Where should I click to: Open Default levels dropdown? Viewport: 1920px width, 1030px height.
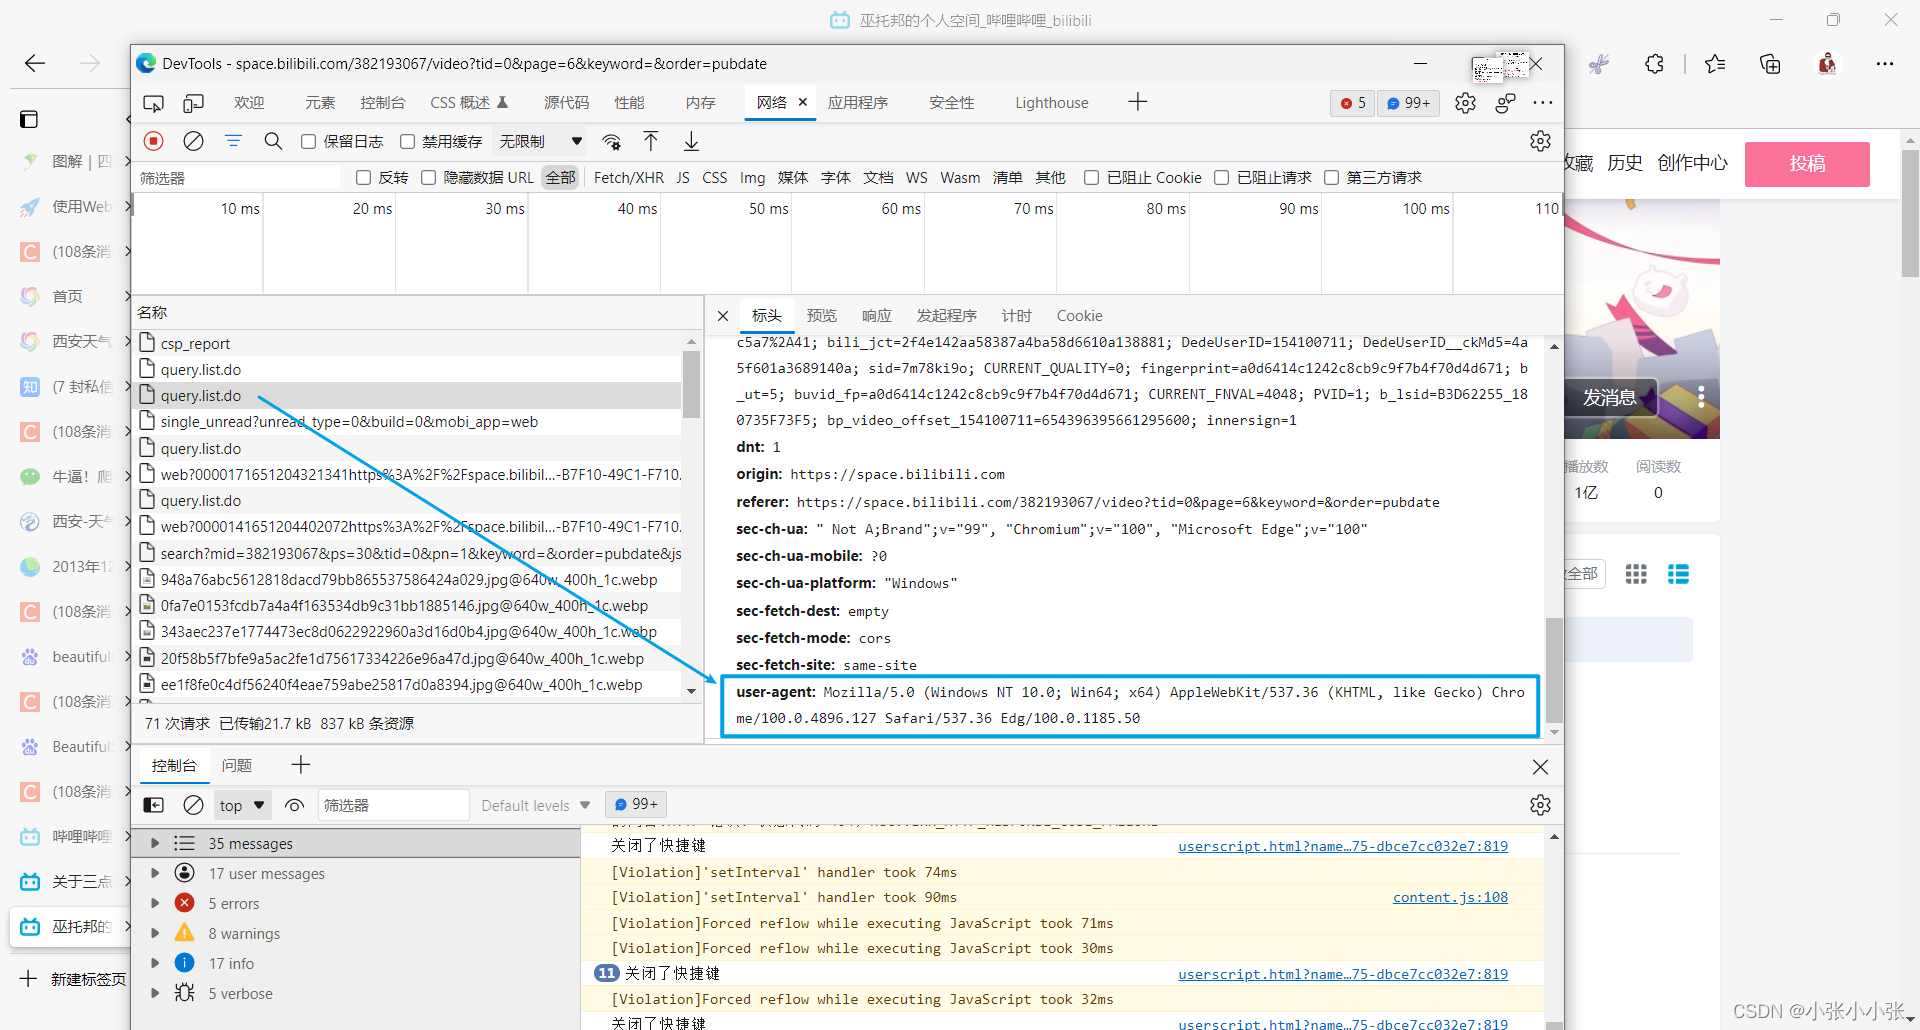[x=535, y=805]
